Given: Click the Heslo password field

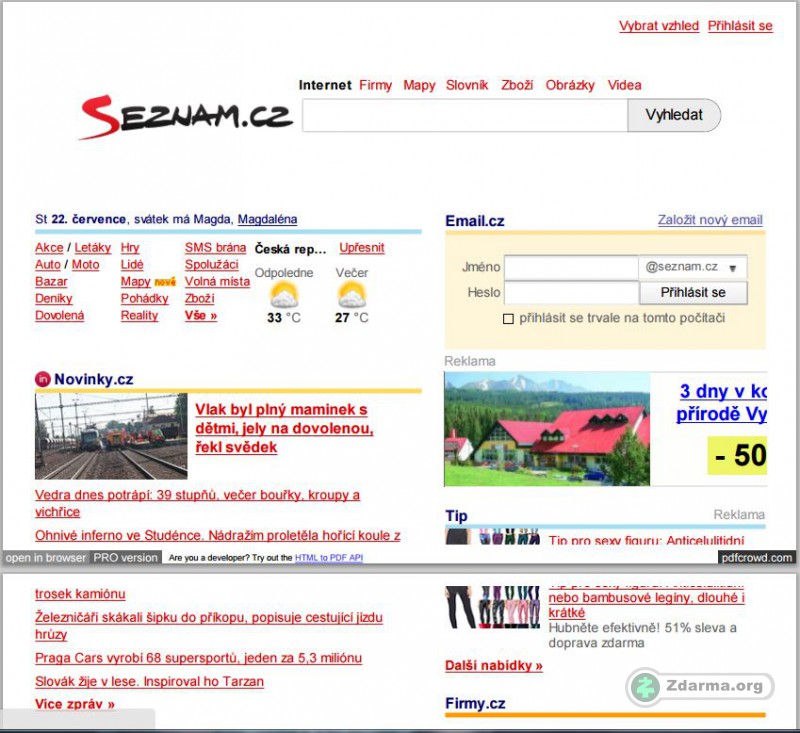Looking at the screenshot, I should (571, 293).
